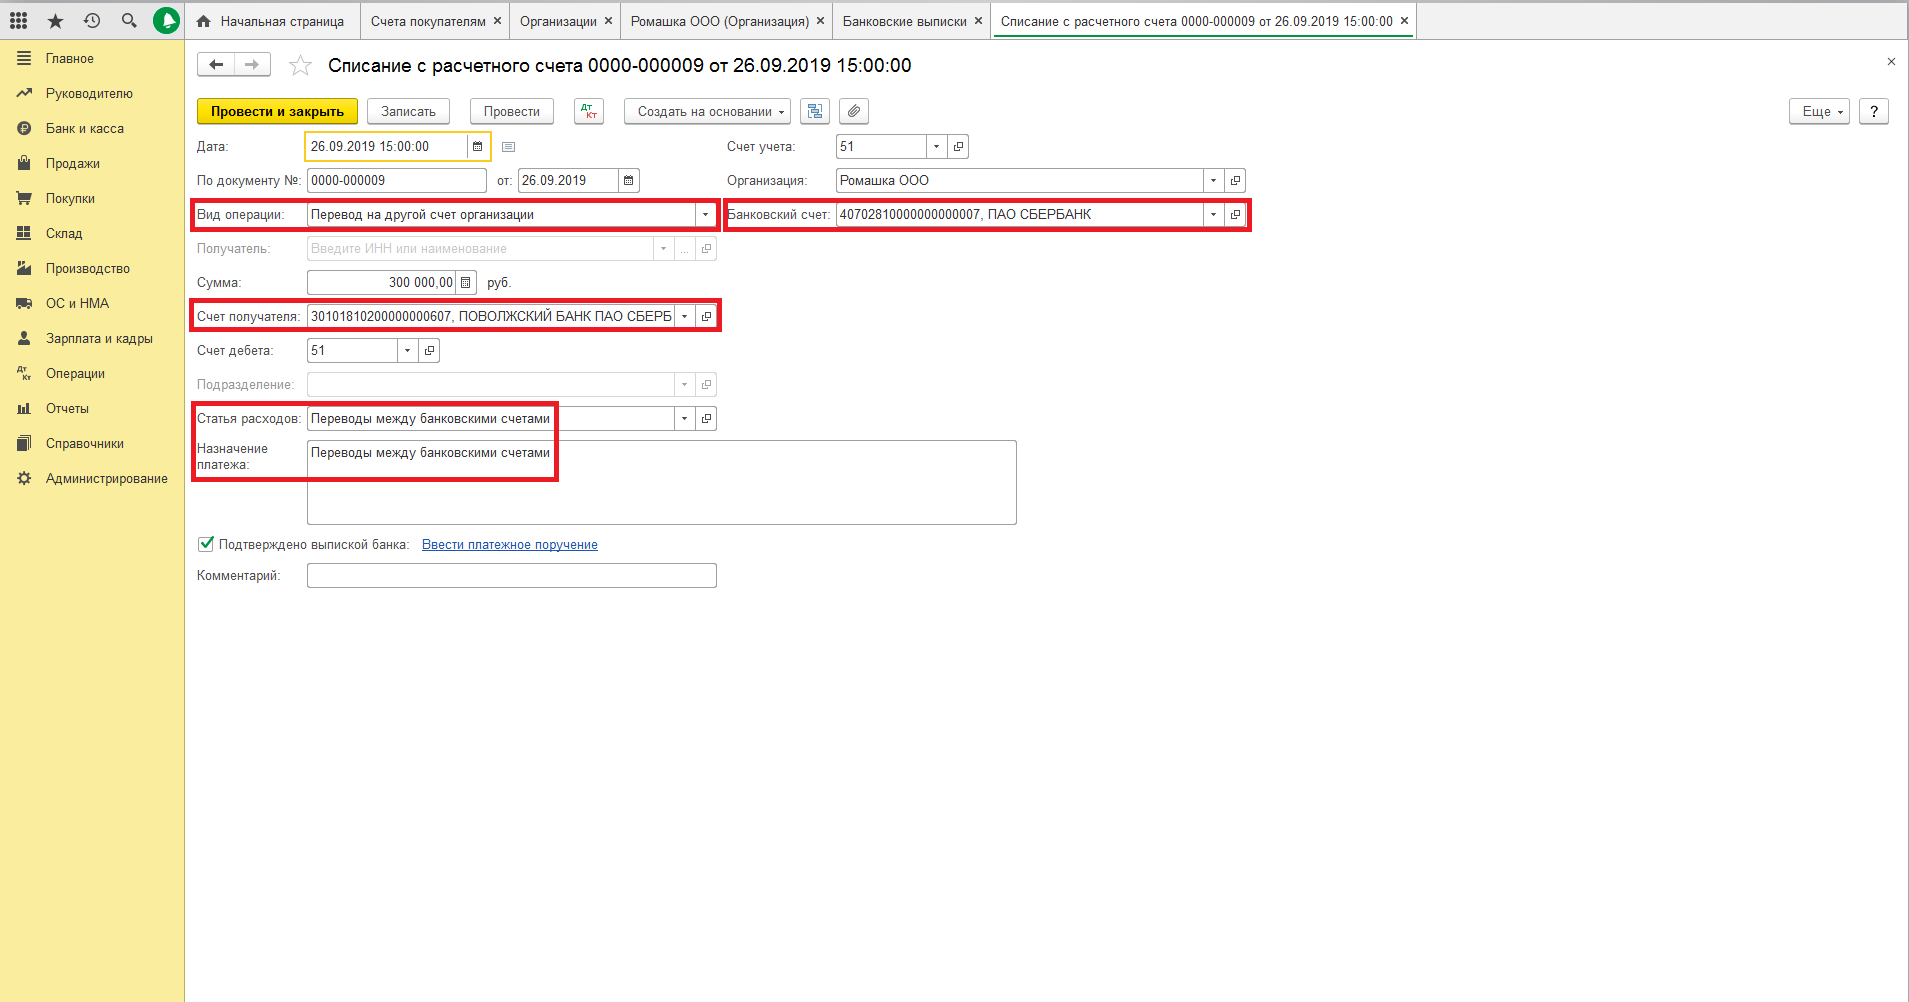Open Банк и касса section
The image size is (1909, 1002).
85,128
